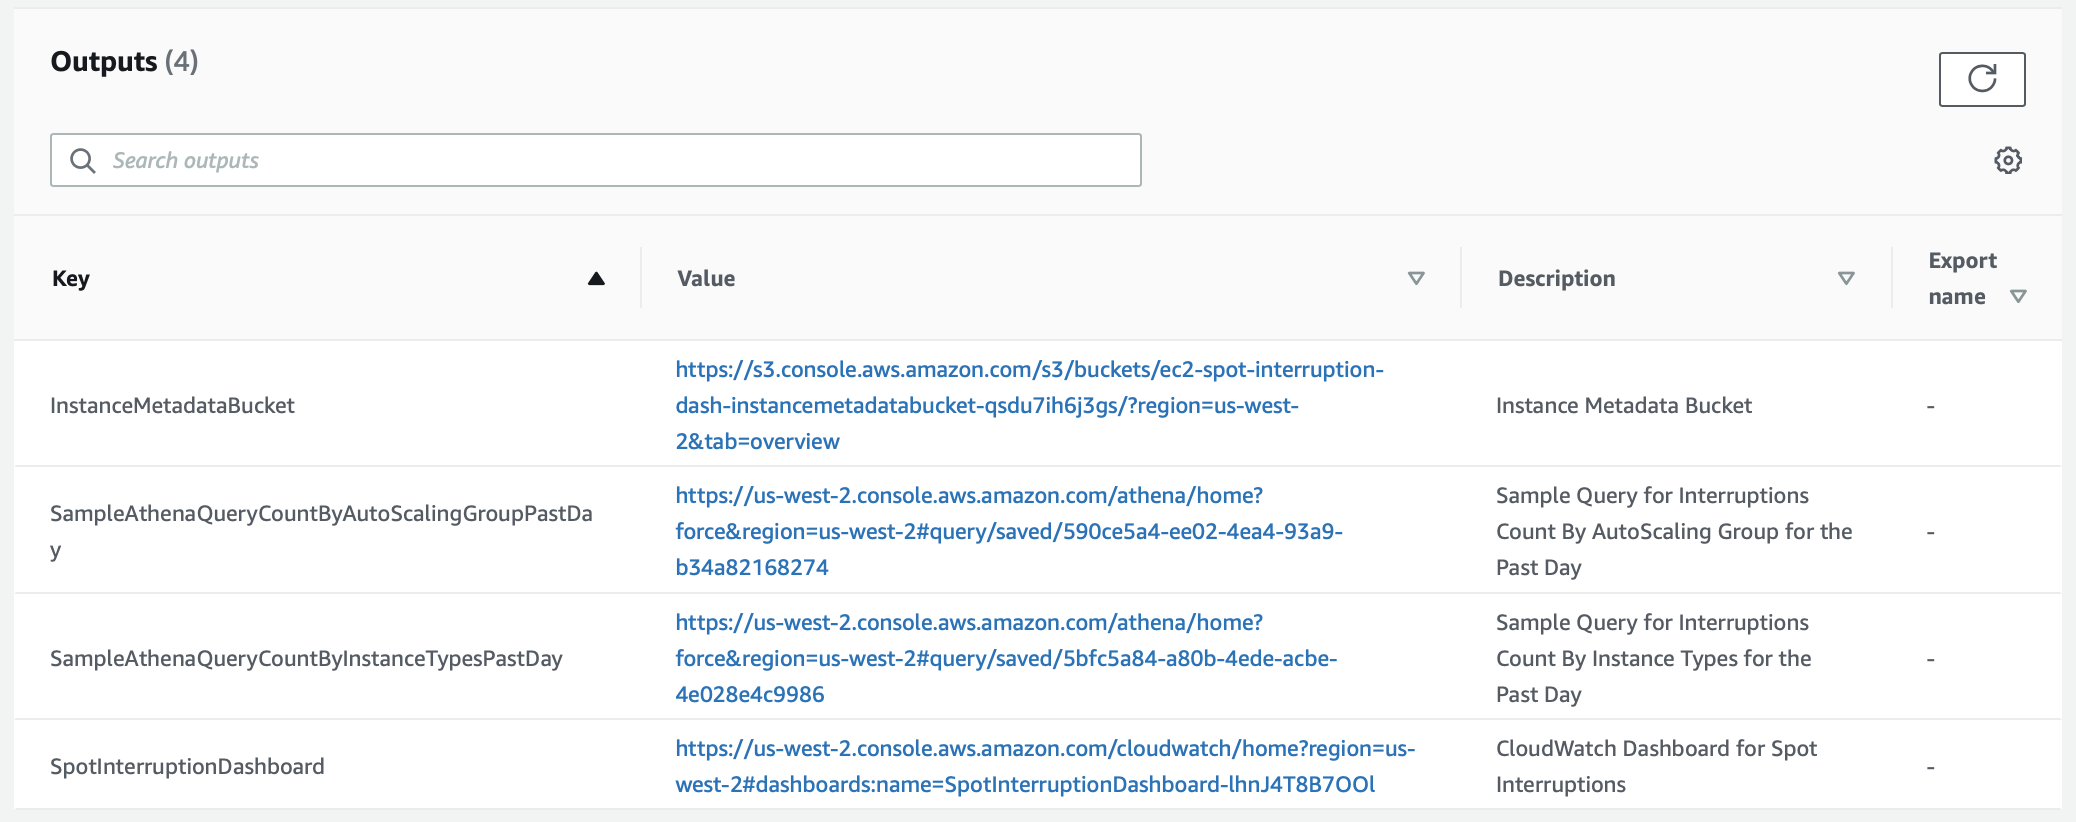Focus the Search outputs field
The height and width of the screenshot is (822, 2076).
[x=596, y=160]
